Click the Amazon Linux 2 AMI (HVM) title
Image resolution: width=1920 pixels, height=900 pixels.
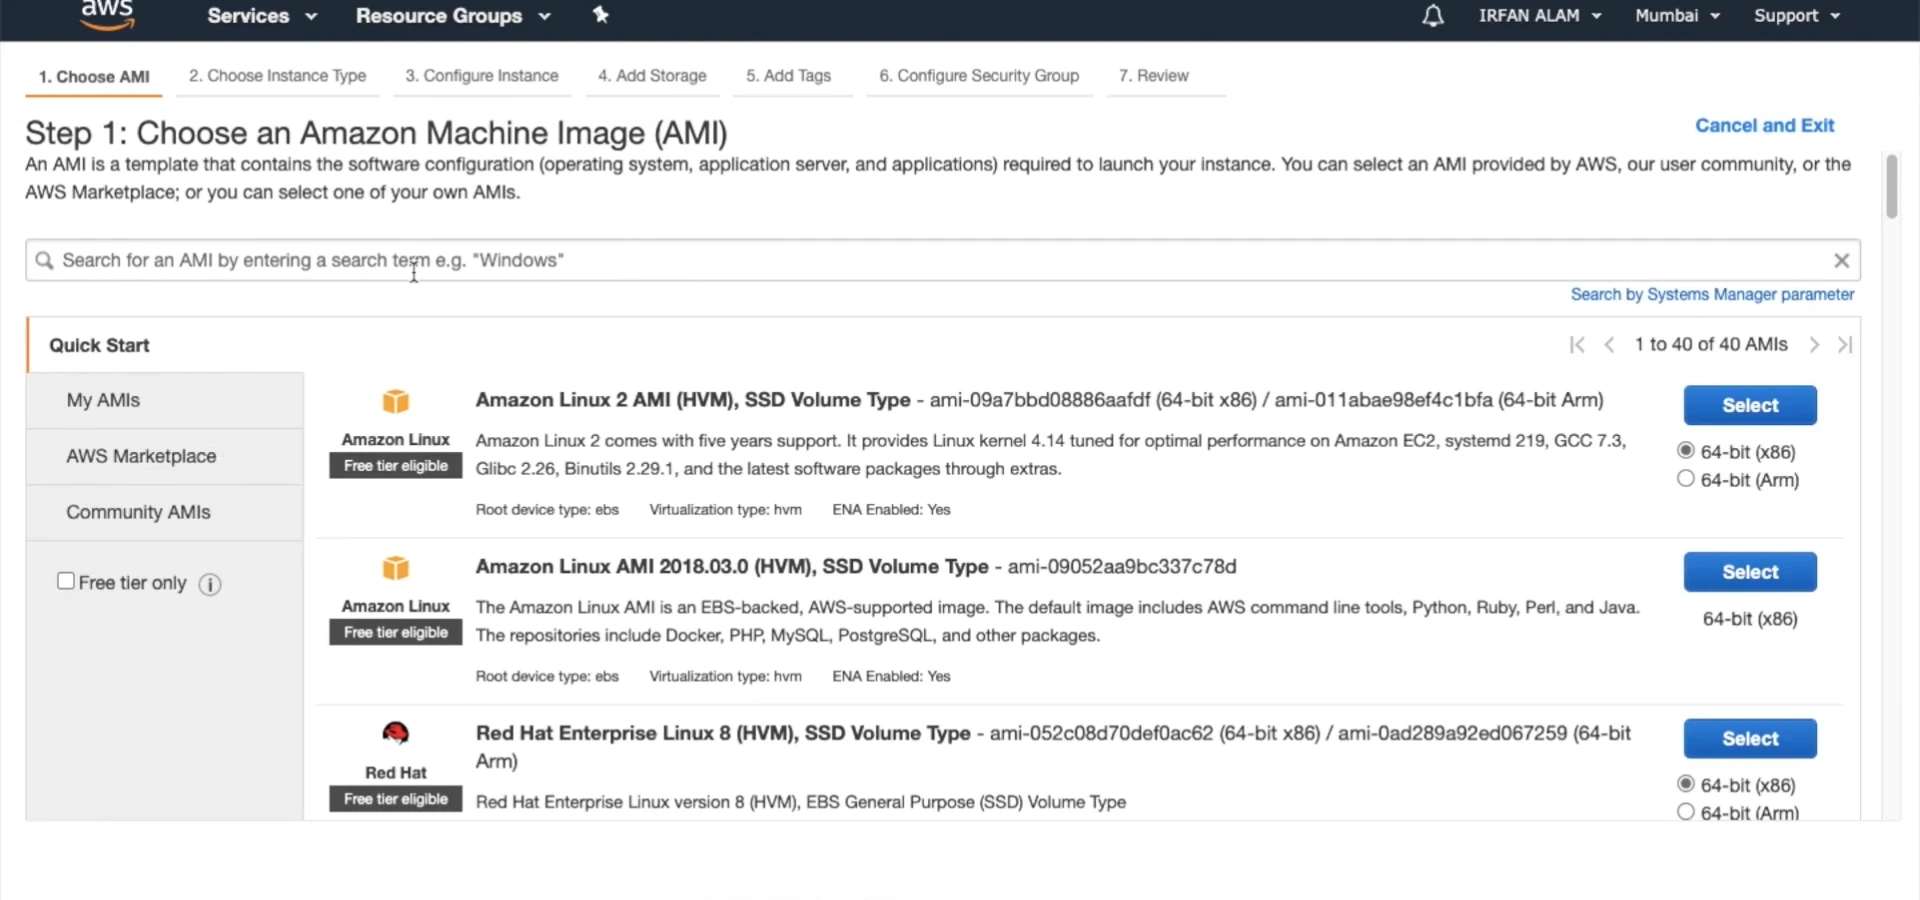(x=693, y=400)
